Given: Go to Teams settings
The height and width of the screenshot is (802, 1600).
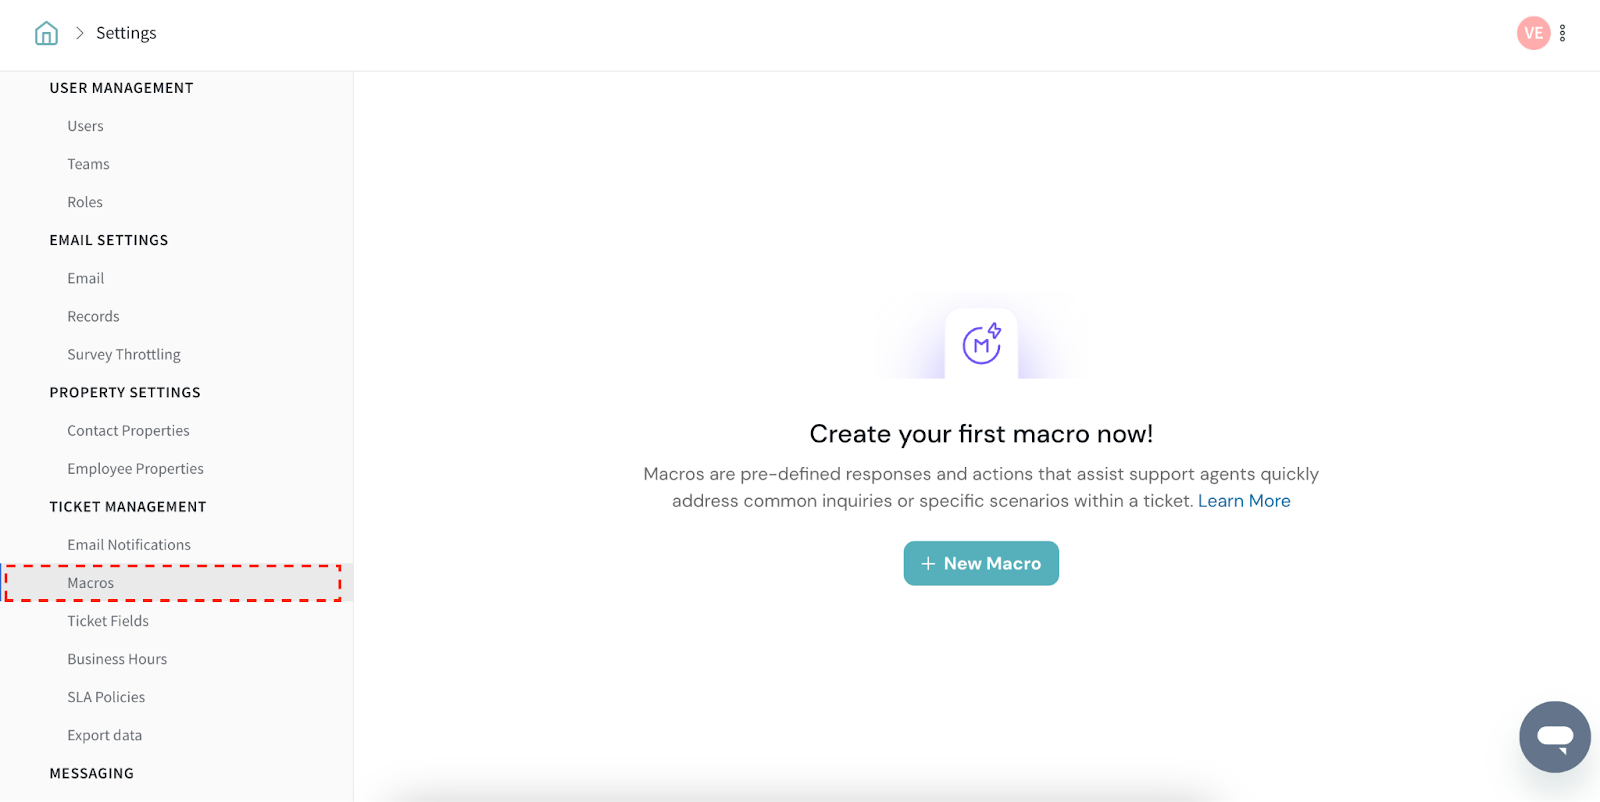Looking at the screenshot, I should click(88, 164).
